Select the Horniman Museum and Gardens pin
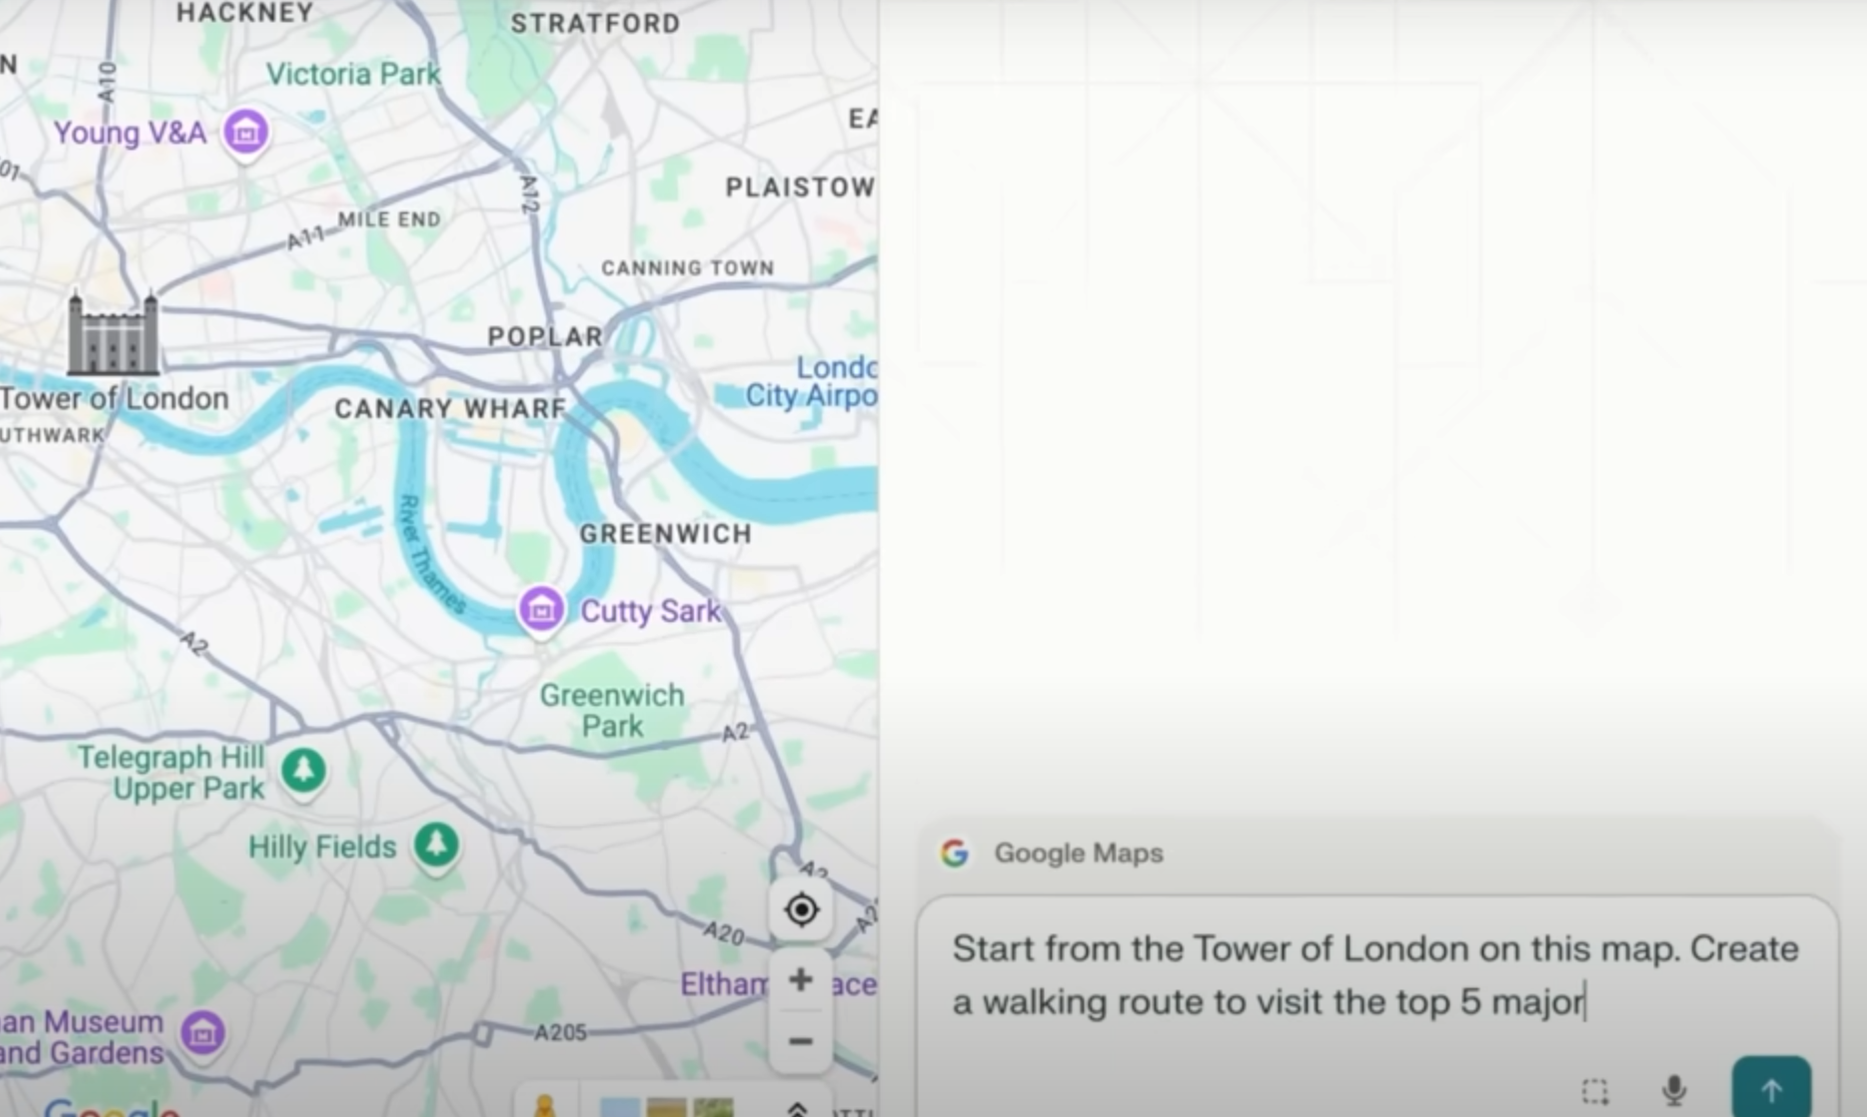The width and height of the screenshot is (1867, 1117). (x=202, y=1033)
